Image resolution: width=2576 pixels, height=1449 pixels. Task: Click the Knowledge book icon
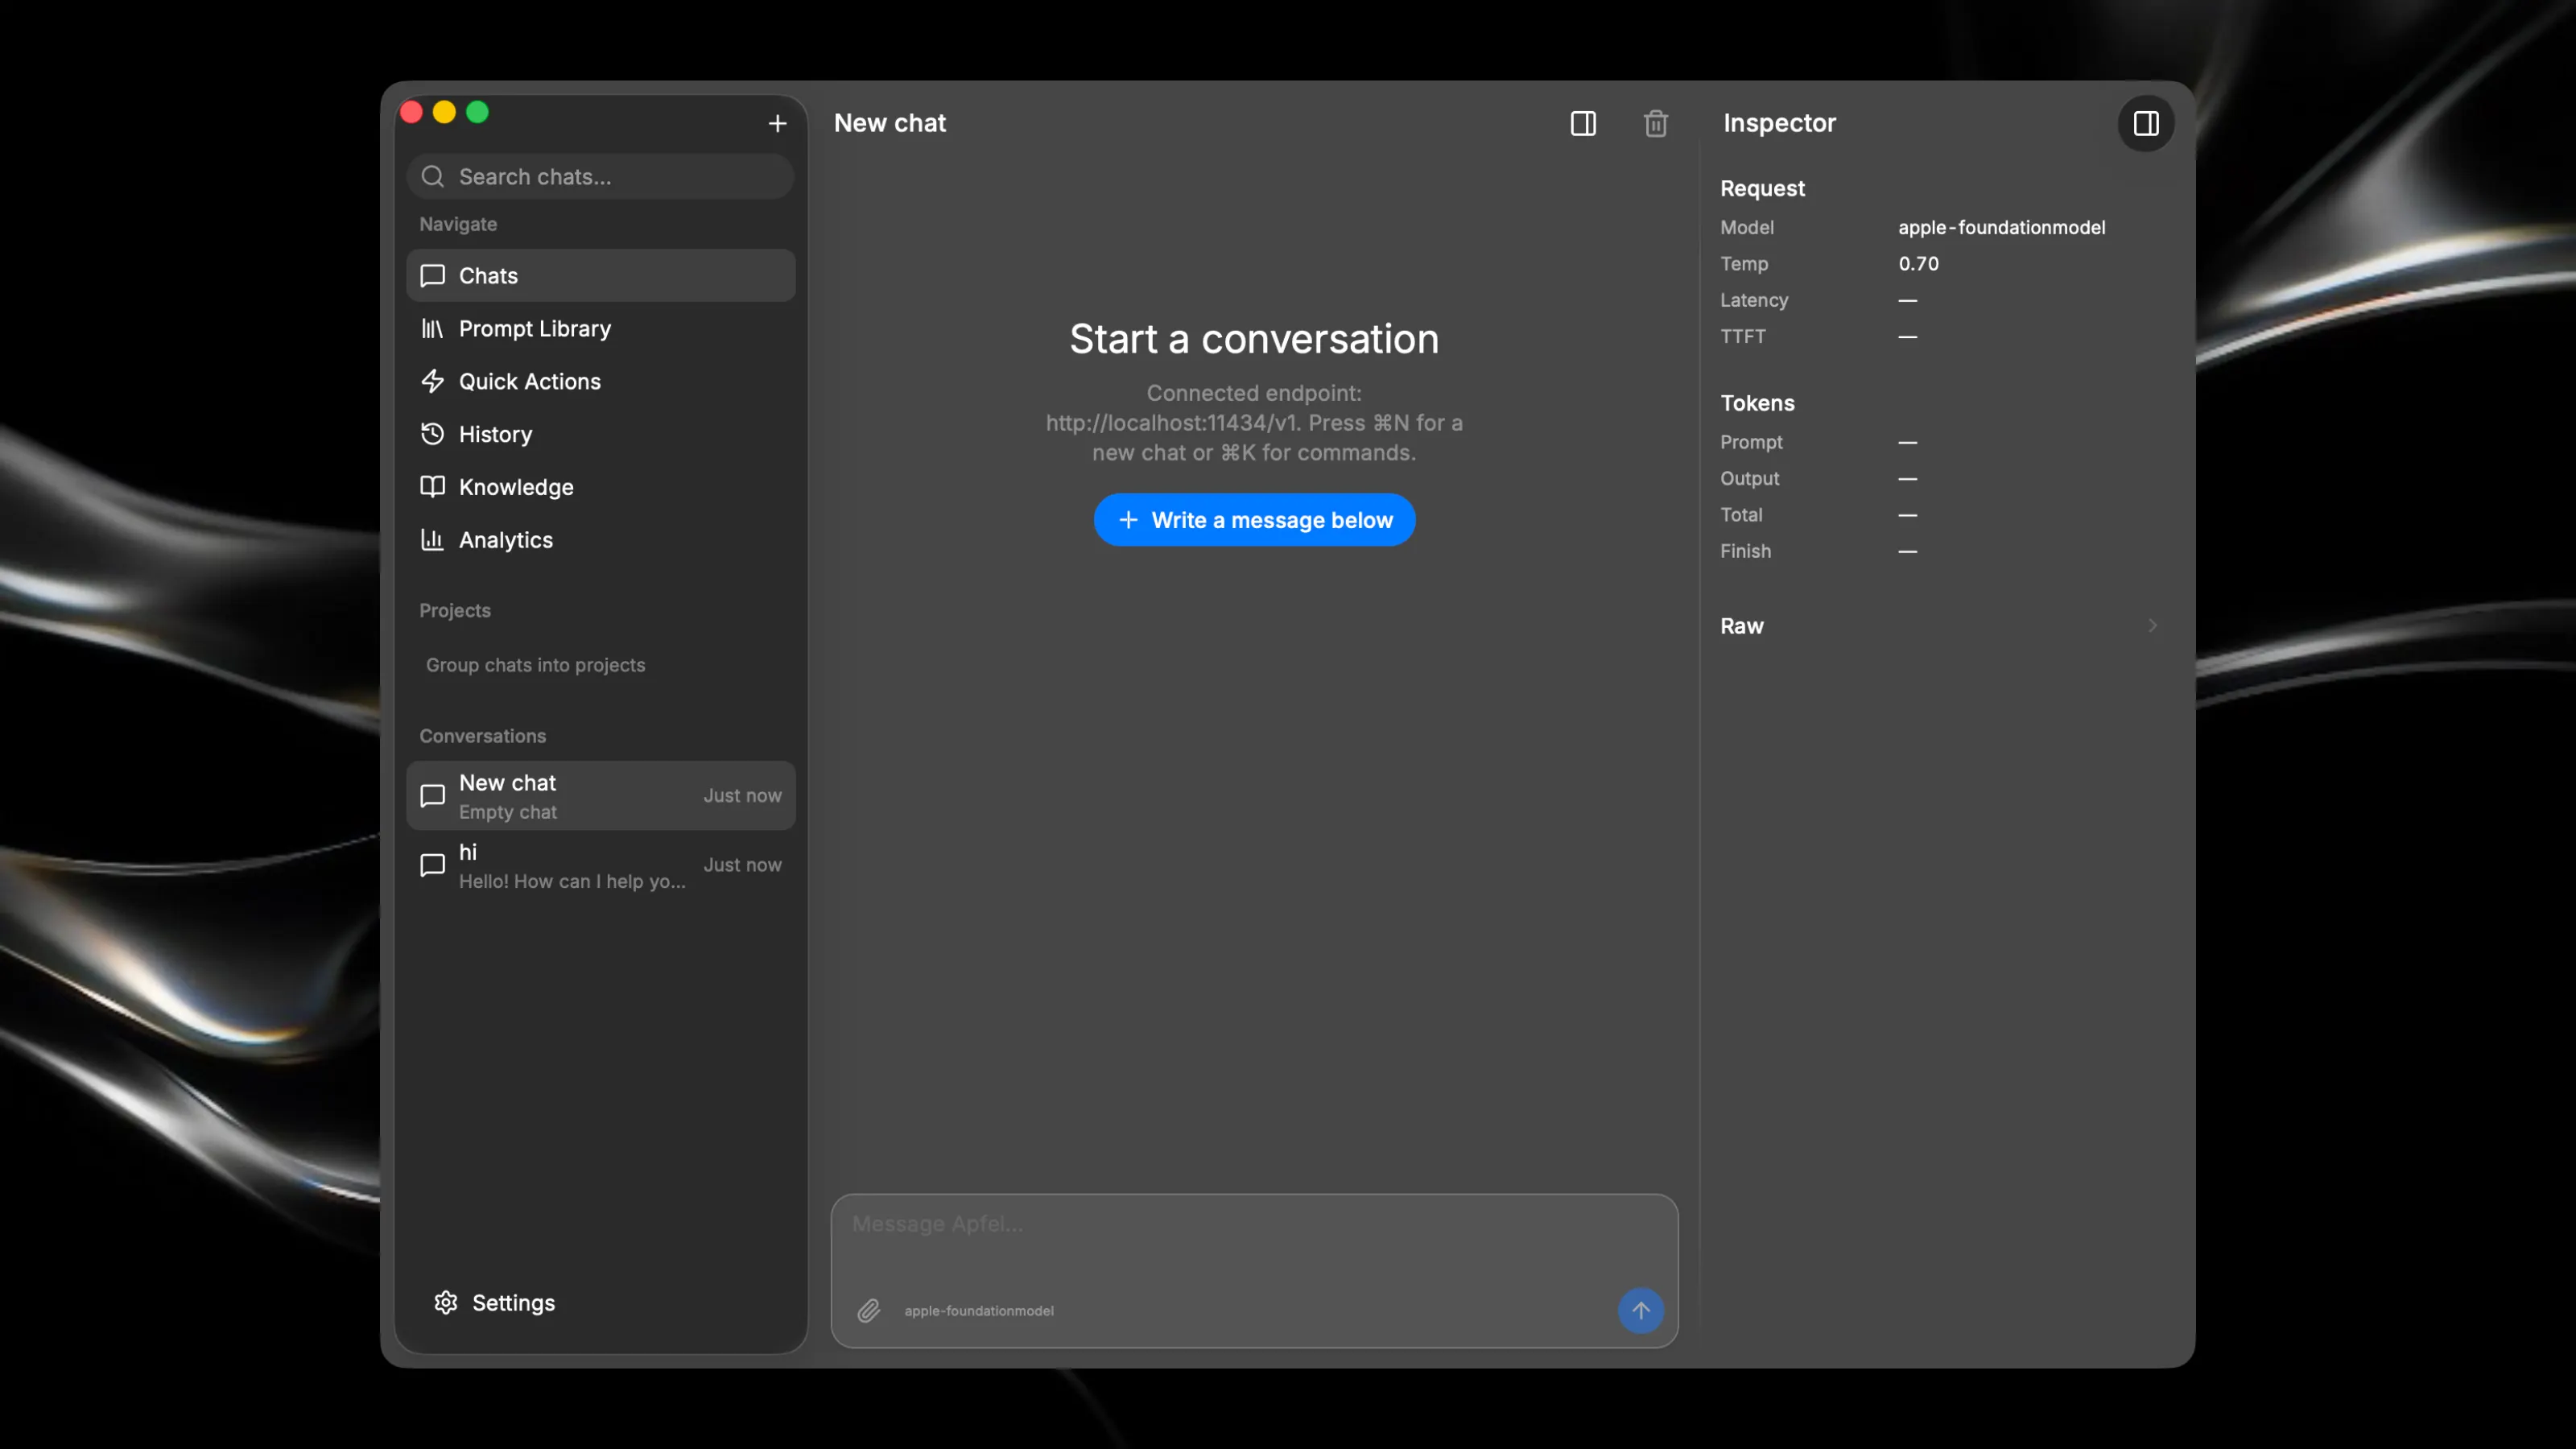432,487
